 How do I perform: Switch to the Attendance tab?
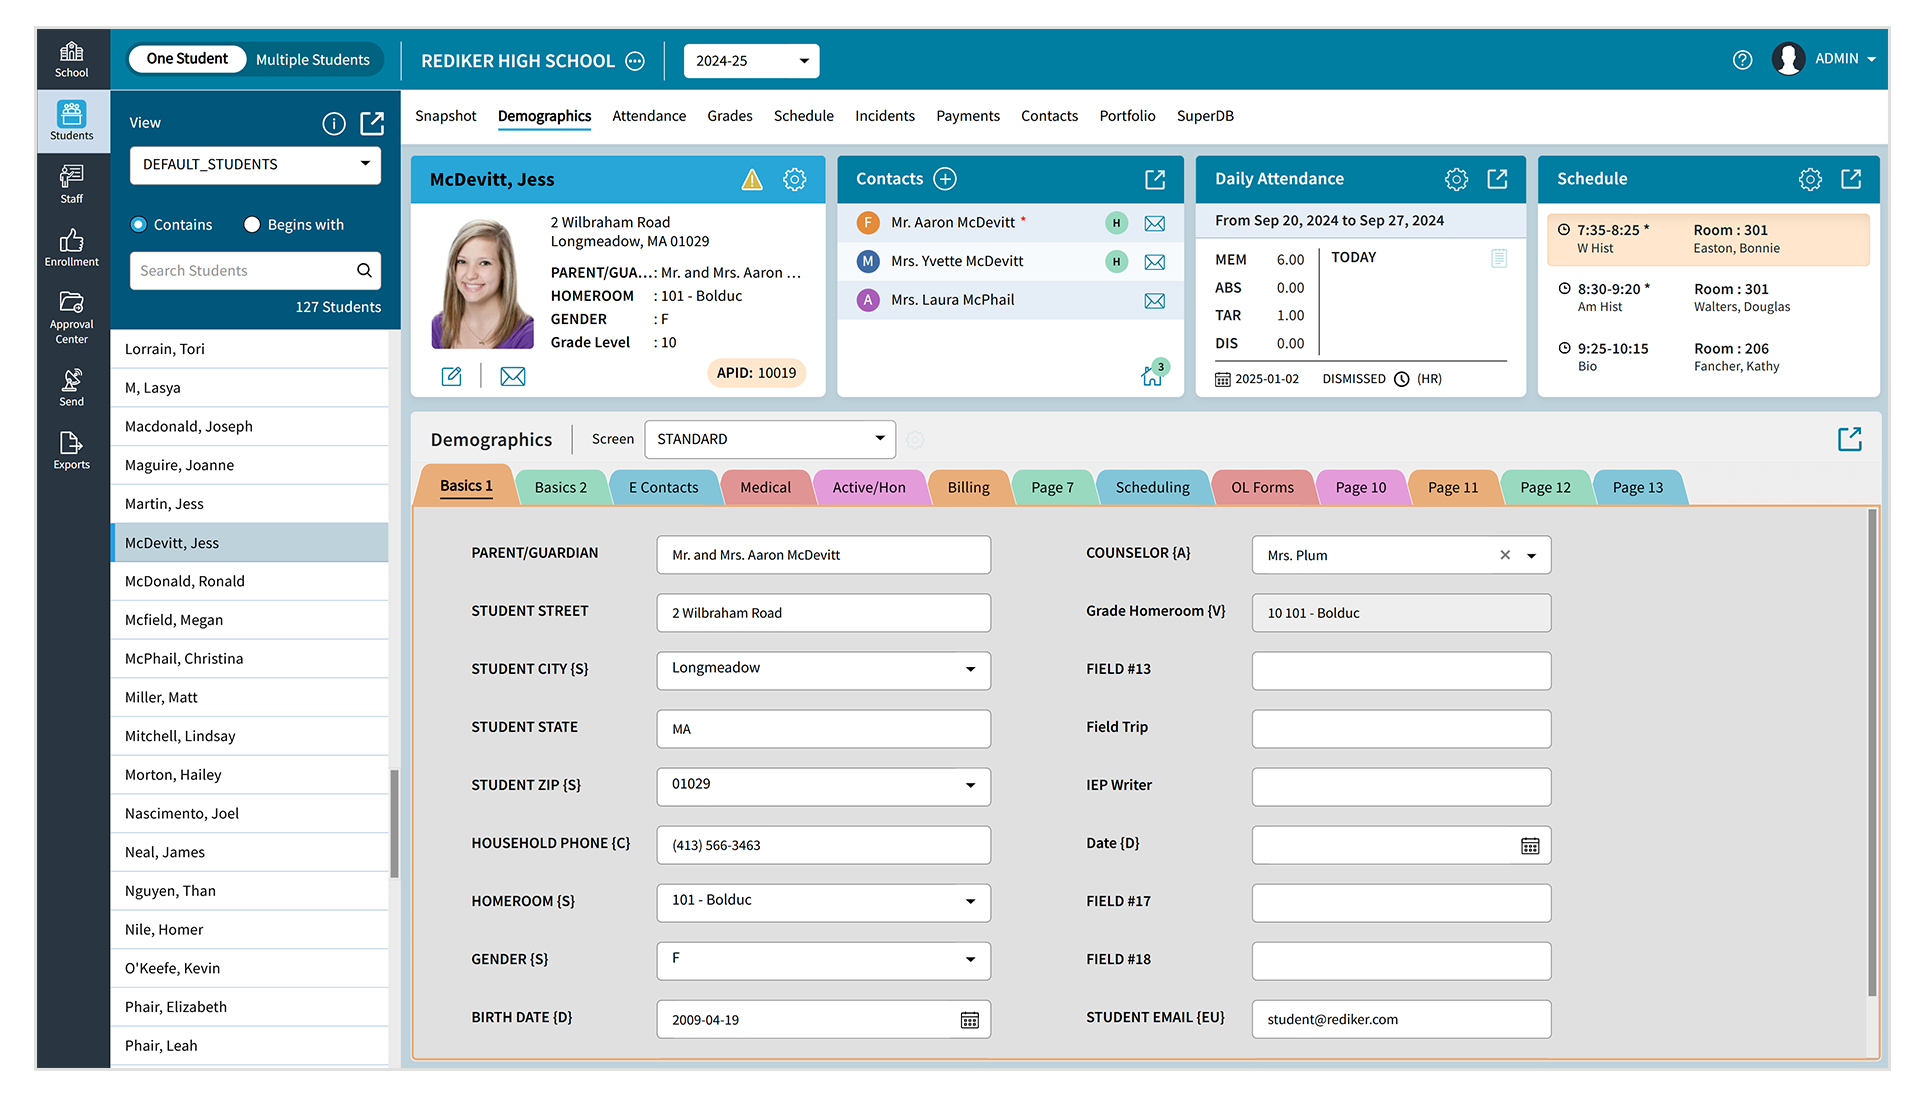click(x=649, y=116)
